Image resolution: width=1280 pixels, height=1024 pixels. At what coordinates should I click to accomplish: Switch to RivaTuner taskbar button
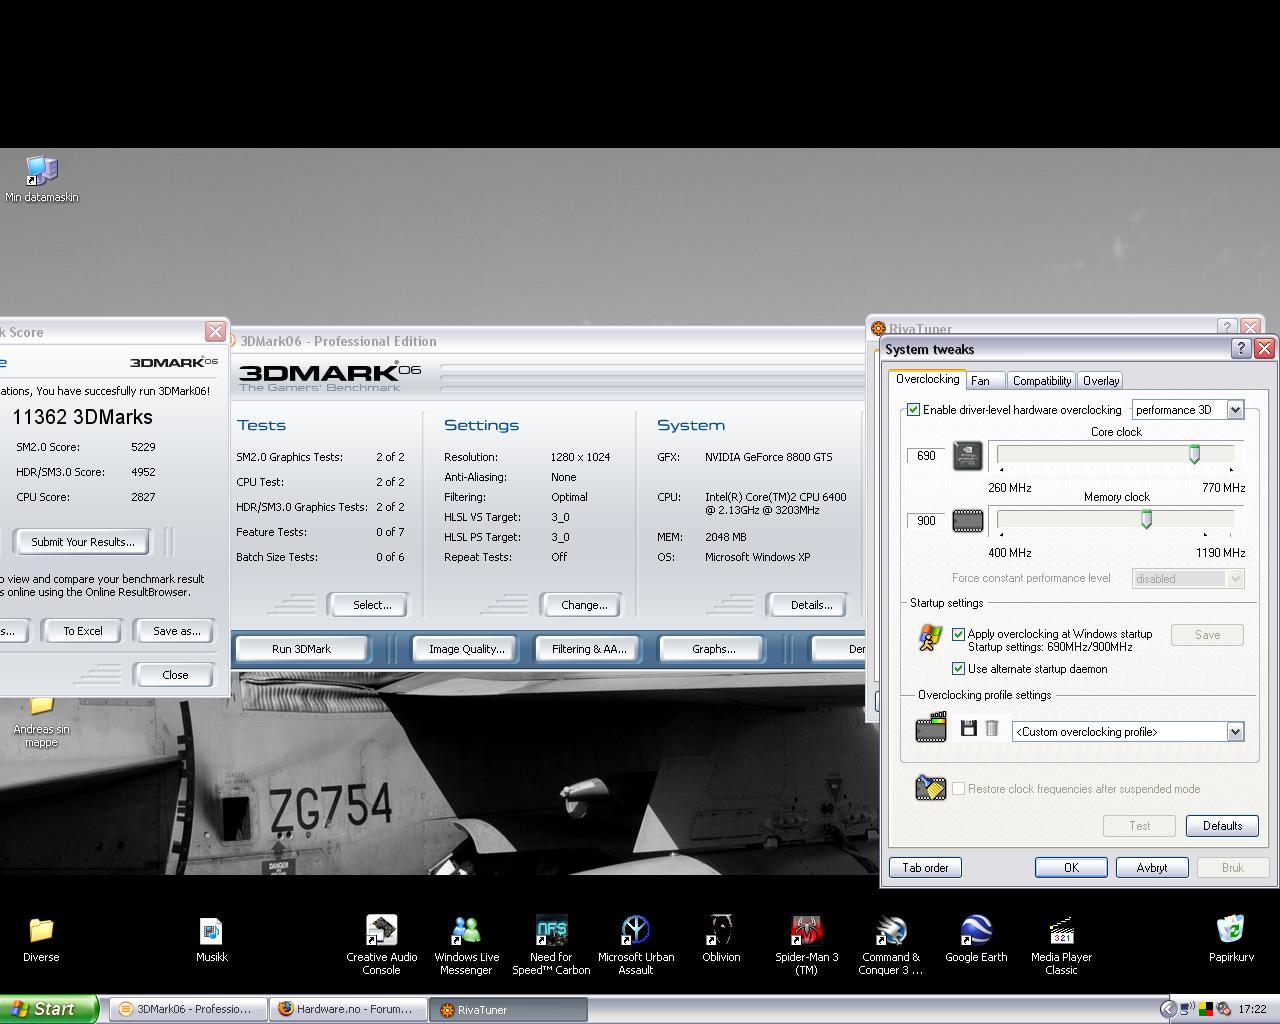click(508, 1009)
